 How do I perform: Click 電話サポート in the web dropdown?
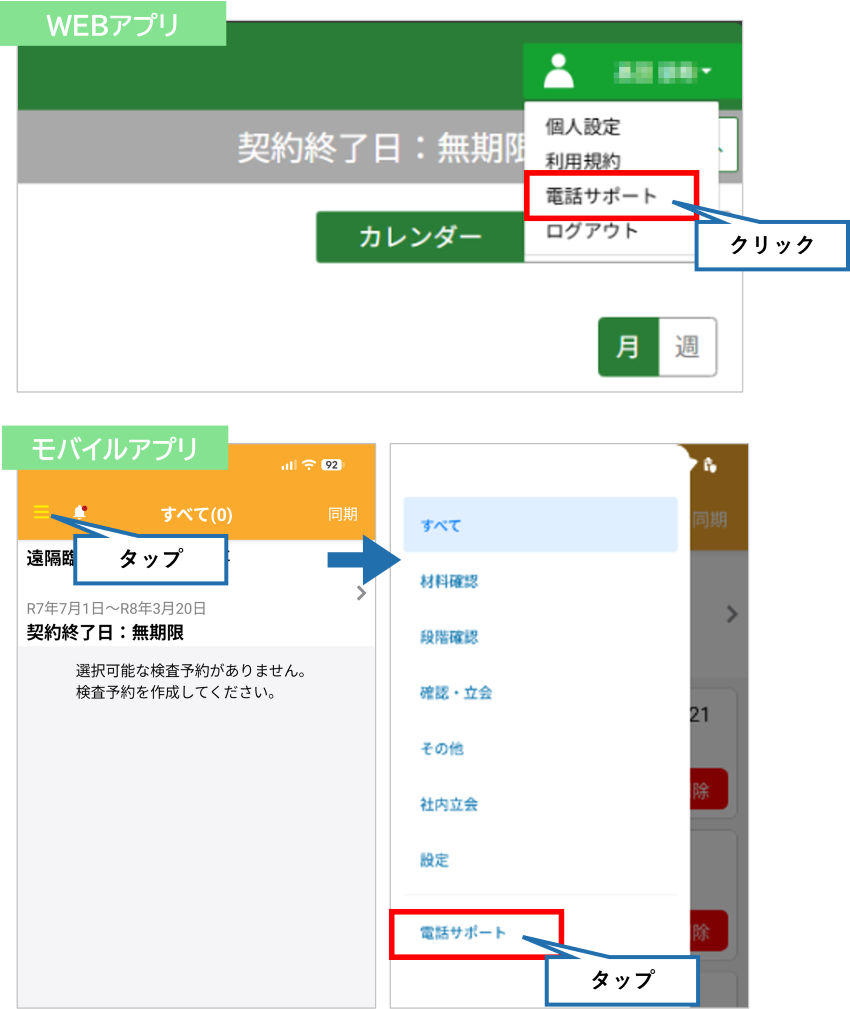pos(602,196)
